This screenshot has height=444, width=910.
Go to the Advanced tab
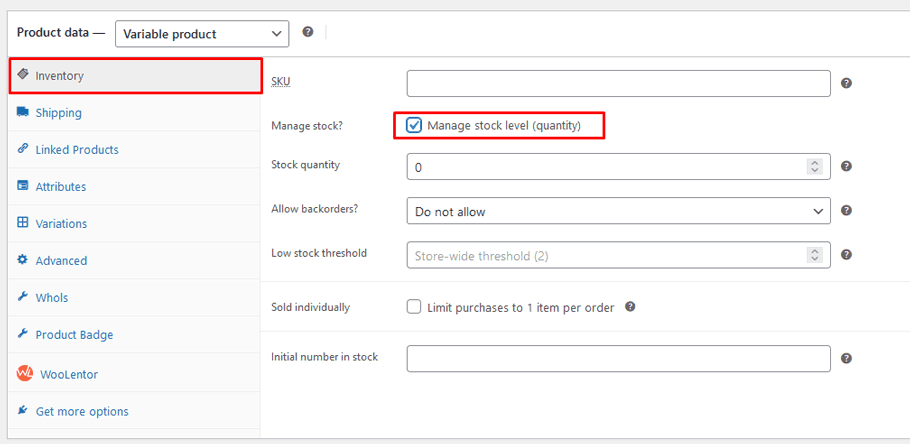coord(135,261)
